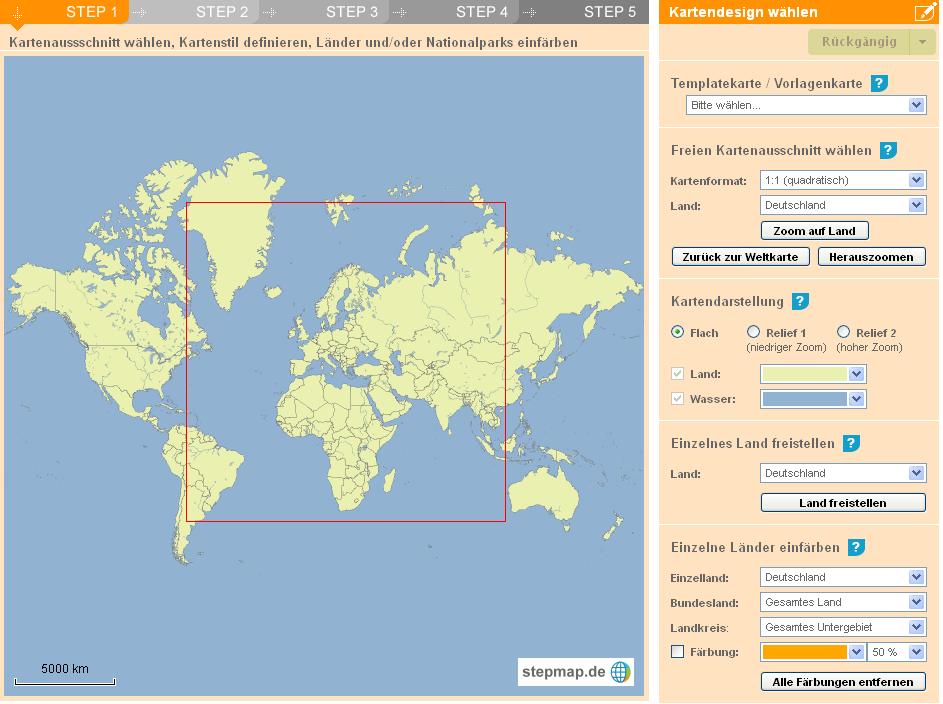Click help icon for Einzelnes Land freistellen
This screenshot has height=704, width=943.
[851, 443]
